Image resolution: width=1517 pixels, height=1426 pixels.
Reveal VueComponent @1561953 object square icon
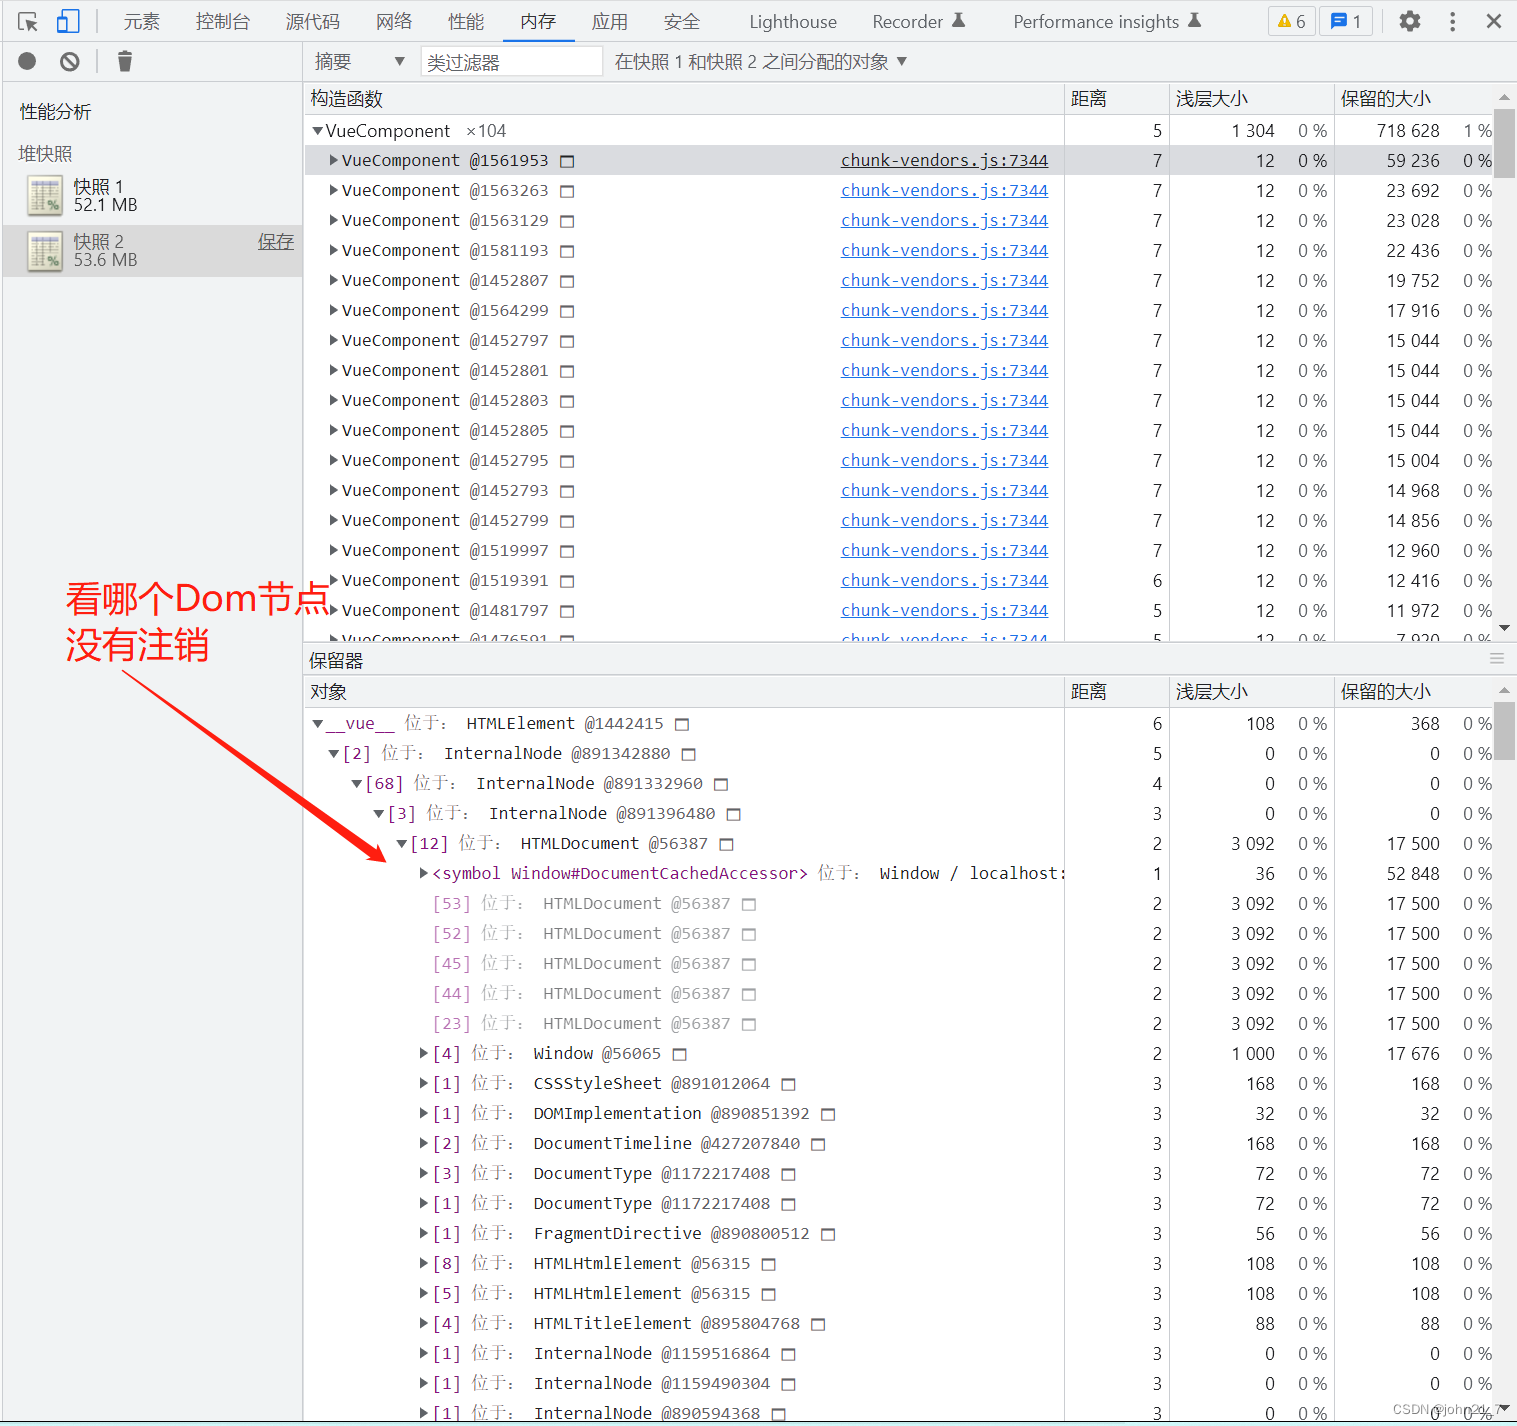click(567, 161)
